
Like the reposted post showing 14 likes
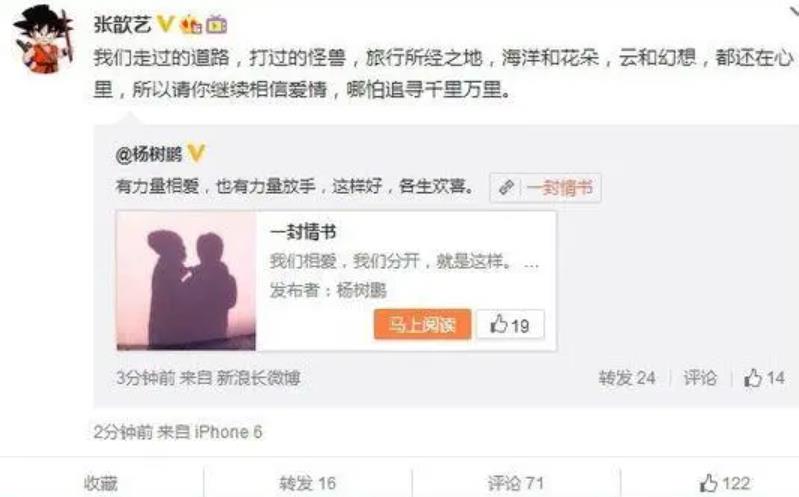pos(763,378)
